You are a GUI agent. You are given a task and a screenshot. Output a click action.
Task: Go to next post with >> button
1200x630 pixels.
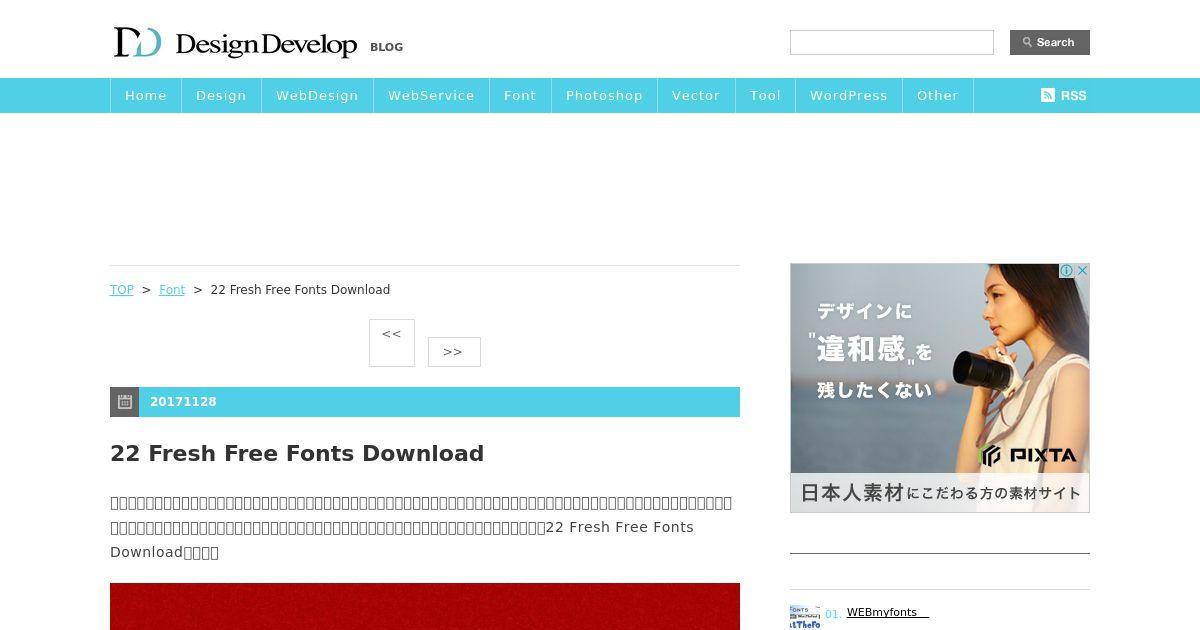pos(454,352)
